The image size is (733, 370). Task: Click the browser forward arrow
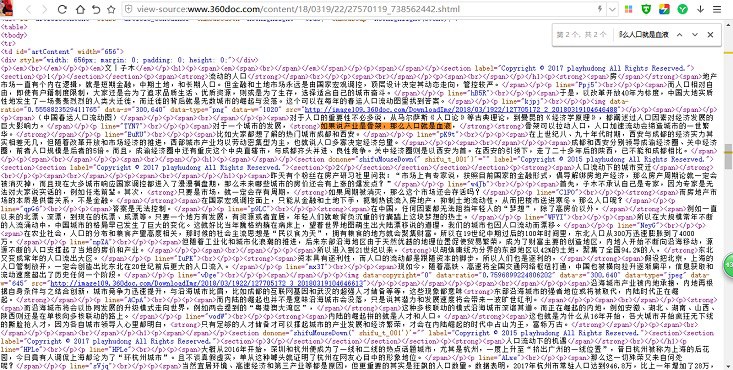tap(44, 9)
